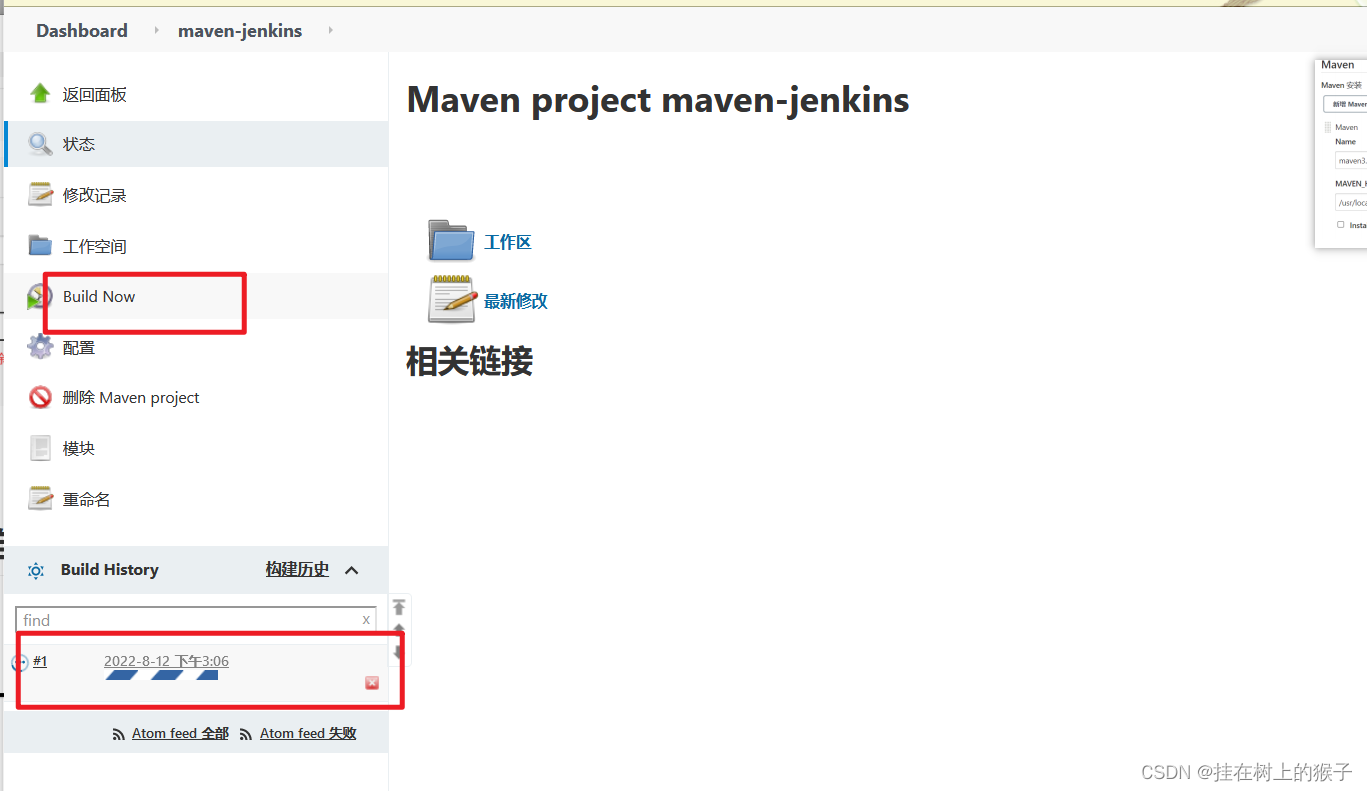
Task: Click the document Modules icon beside 模块
Action: click(x=40, y=448)
